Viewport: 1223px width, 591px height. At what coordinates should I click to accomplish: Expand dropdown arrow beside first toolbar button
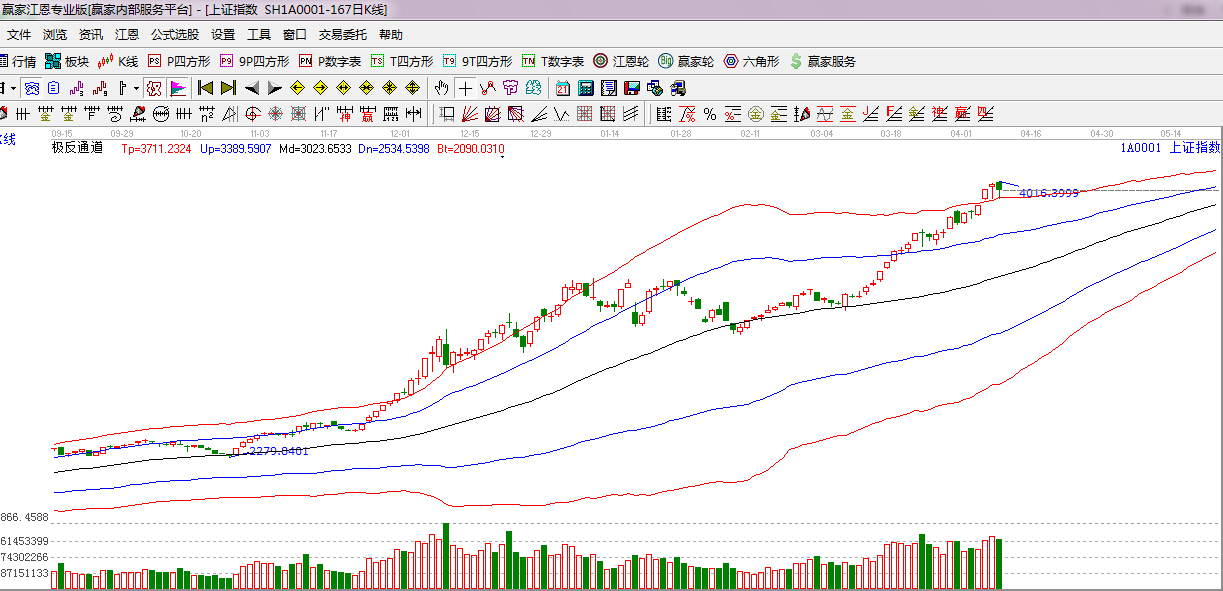(x=13, y=88)
